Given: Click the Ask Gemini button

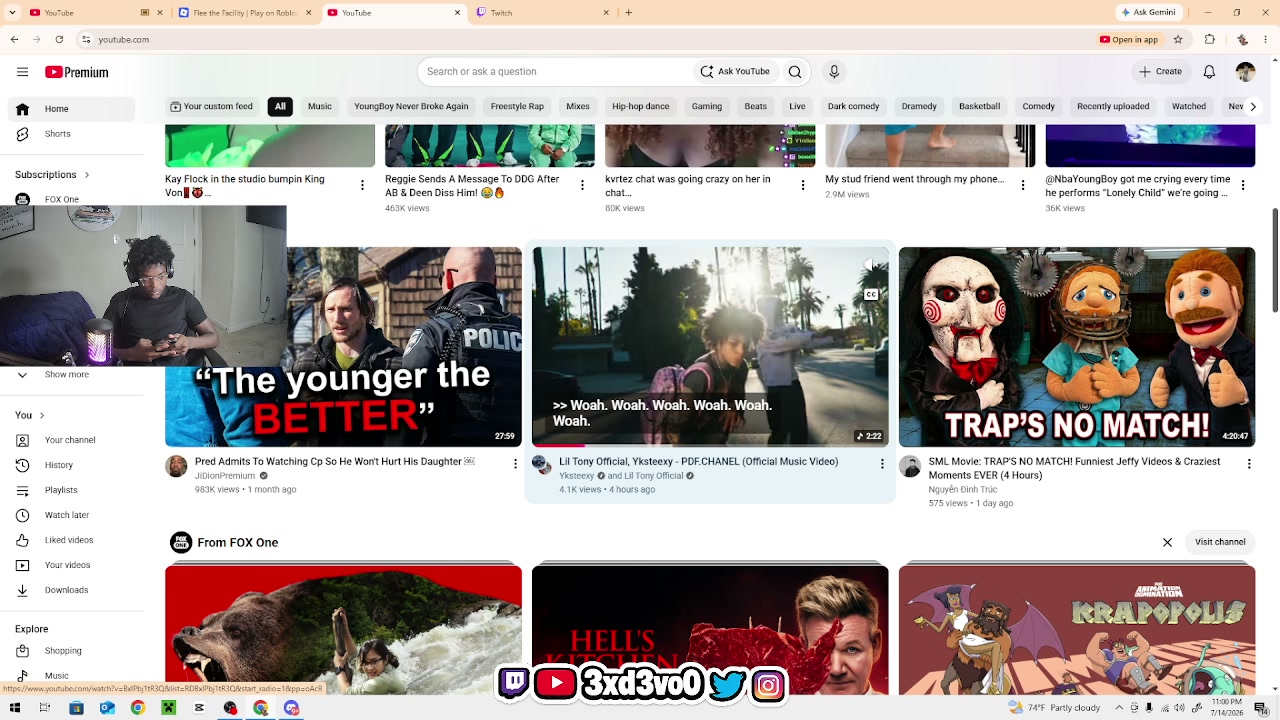Looking at the screenshot, I should point(1149,13).
